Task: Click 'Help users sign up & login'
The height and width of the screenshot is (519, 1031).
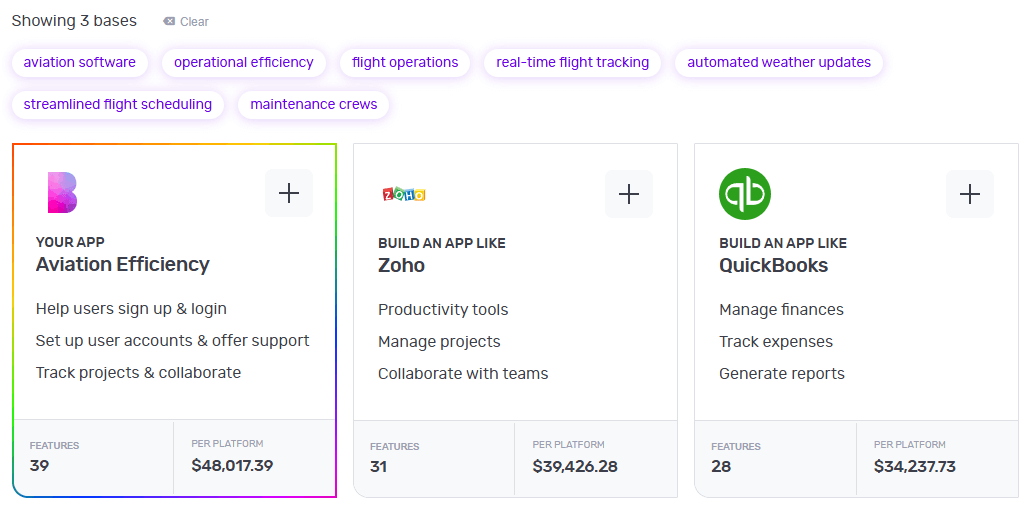Action: (131, 309)
